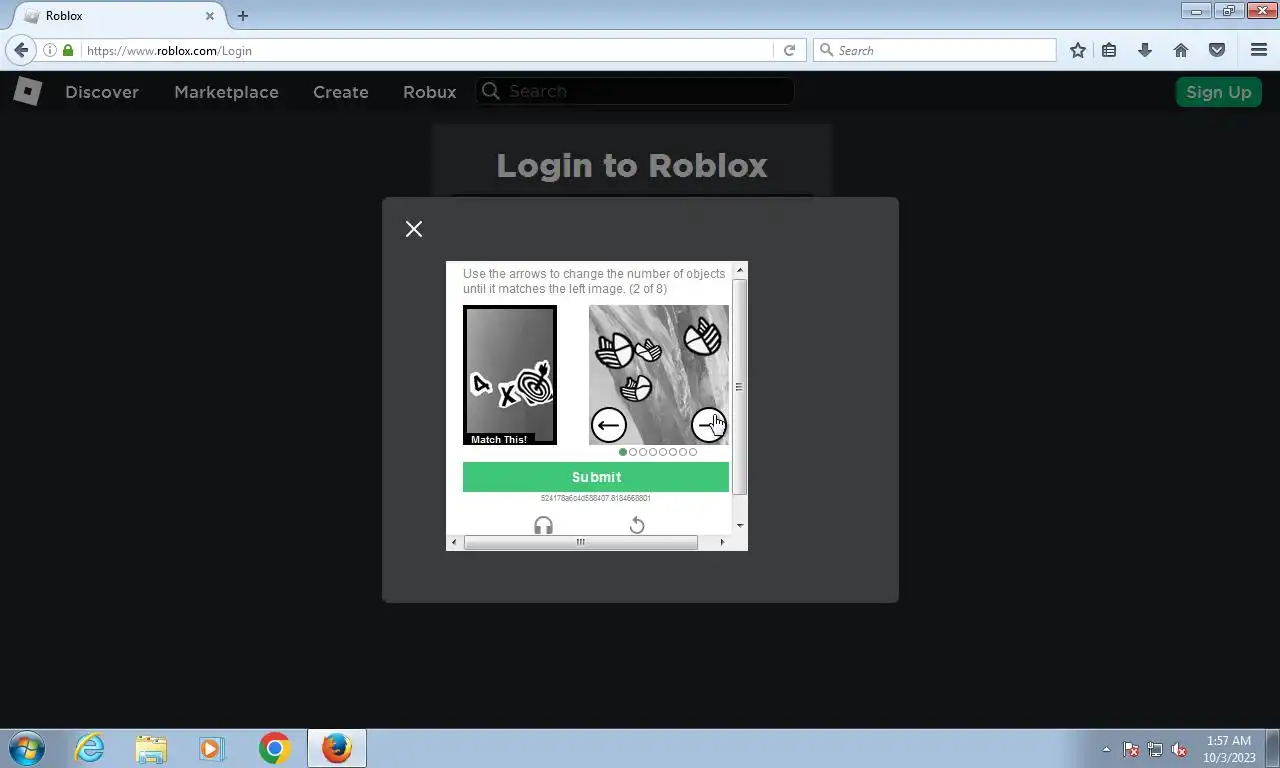Bookmark this page with the star icon
Image resolution: width=1280 pixels, height=768 pixels.
point(1078,50)
